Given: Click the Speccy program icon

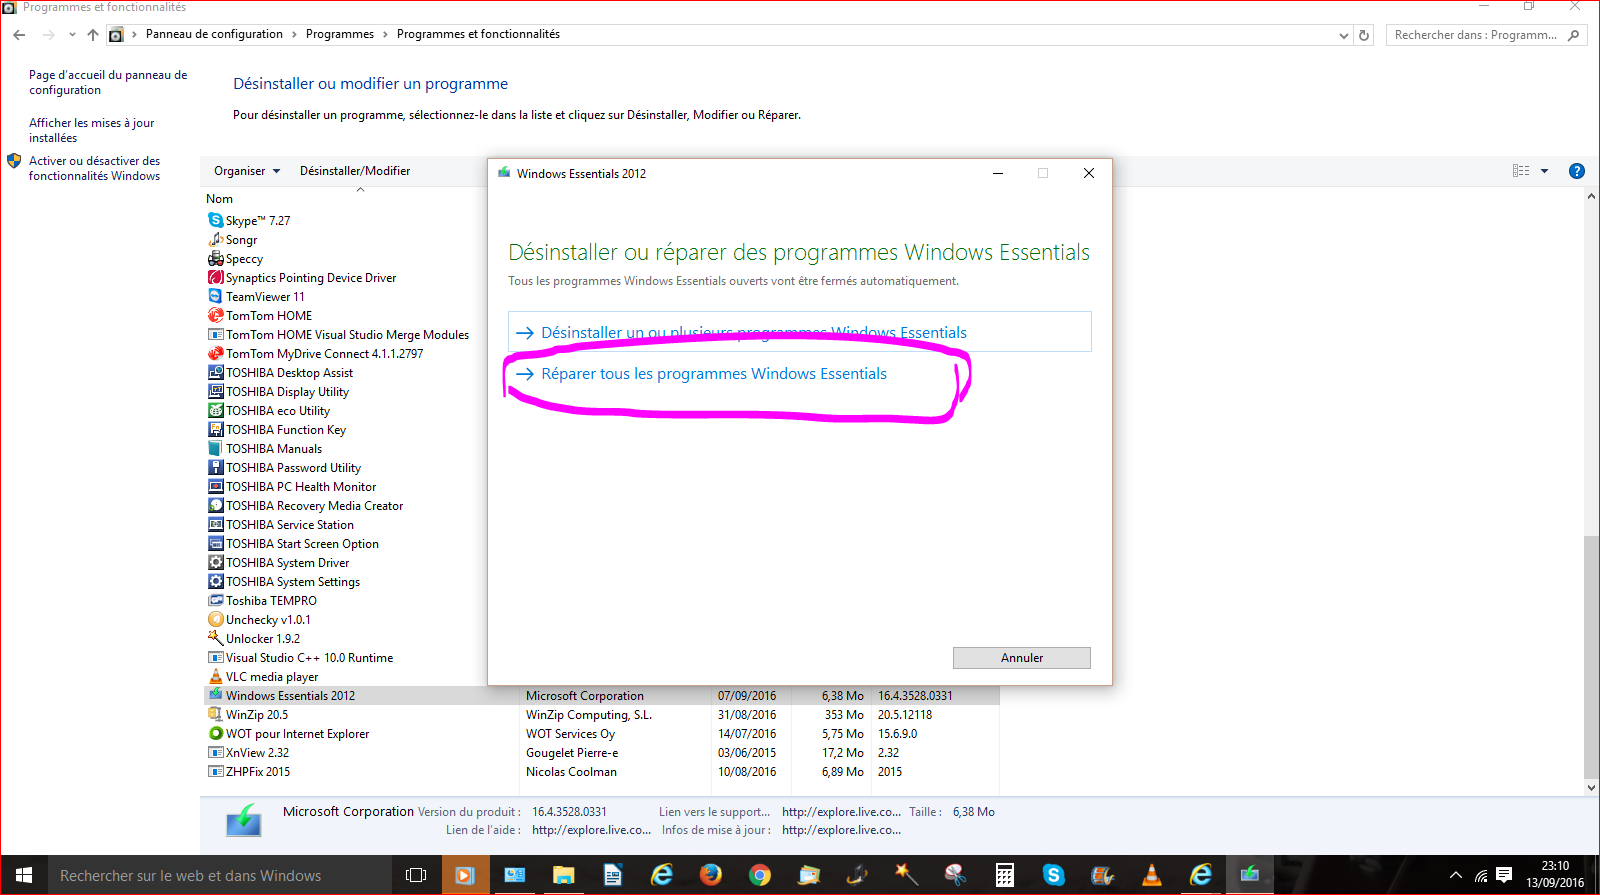Looking at the screenshot, I should coord(215,258).
